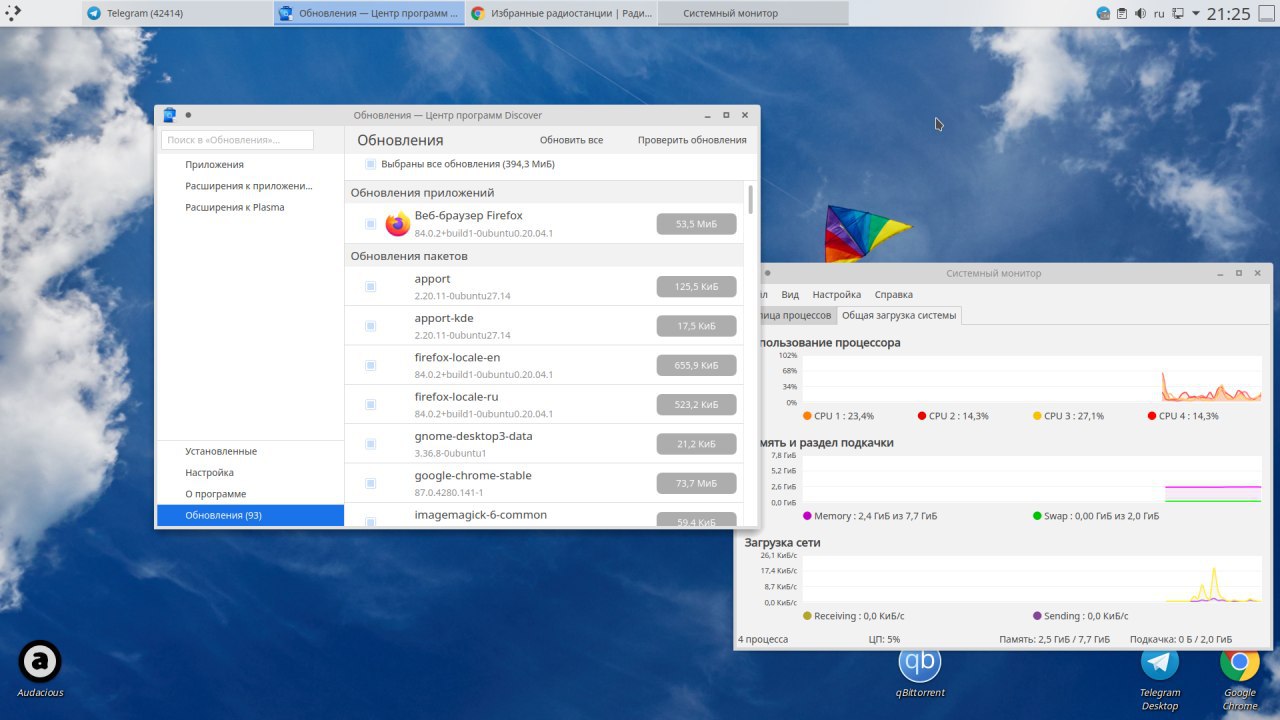Open 'Приложения' in the Discover sidebar
This screenshot has height=720, width=1280.
point(250,164)
